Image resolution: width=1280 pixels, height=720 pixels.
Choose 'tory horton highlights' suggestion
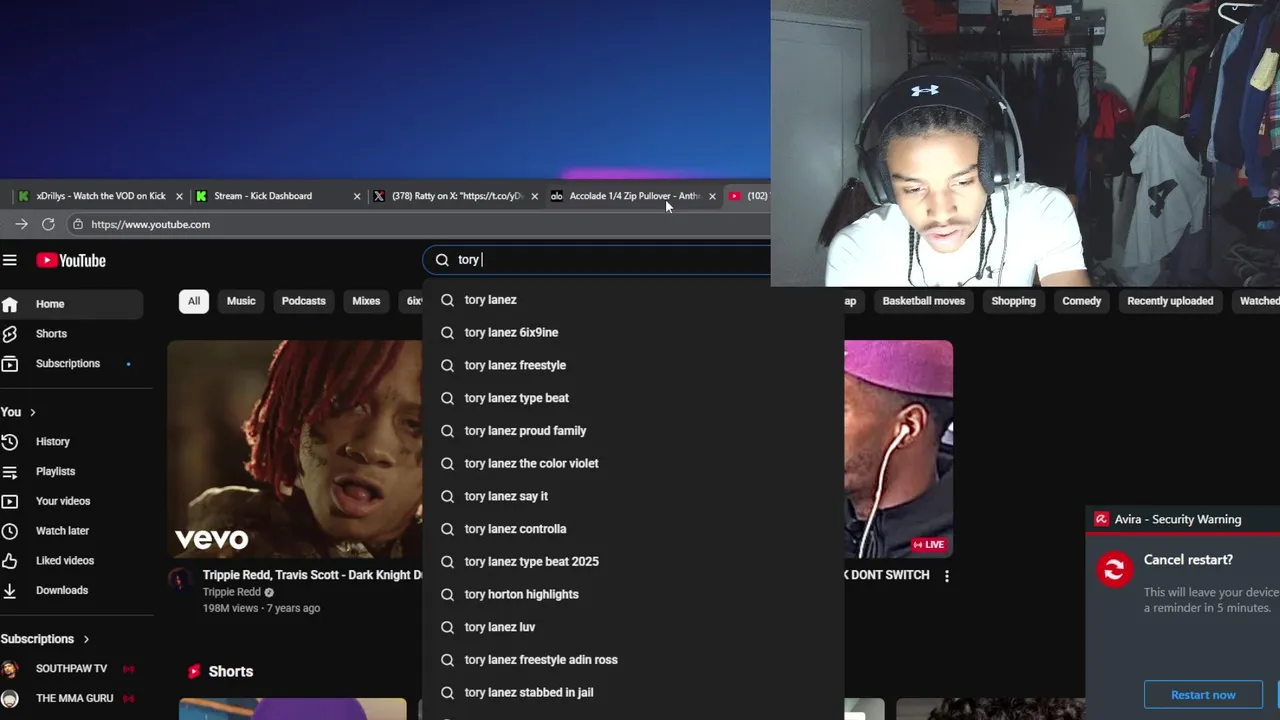(633, 594)
